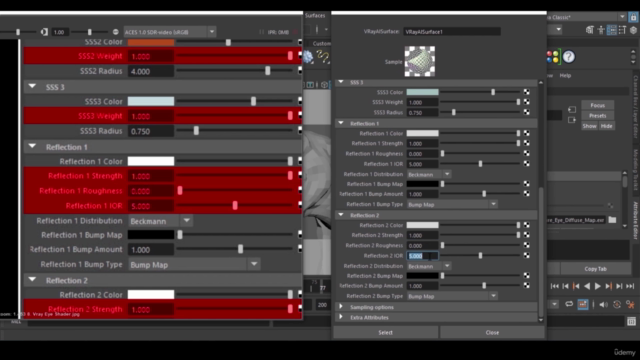
Task: Play animation backwards
Action: (587, 286)
